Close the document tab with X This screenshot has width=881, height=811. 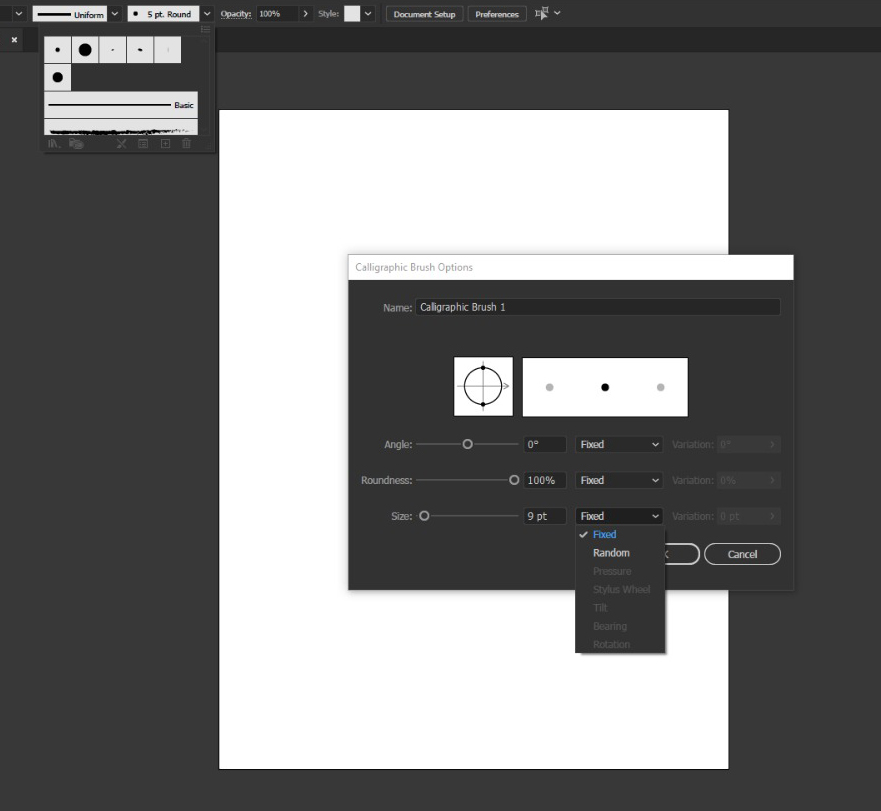tap(15, 40)
